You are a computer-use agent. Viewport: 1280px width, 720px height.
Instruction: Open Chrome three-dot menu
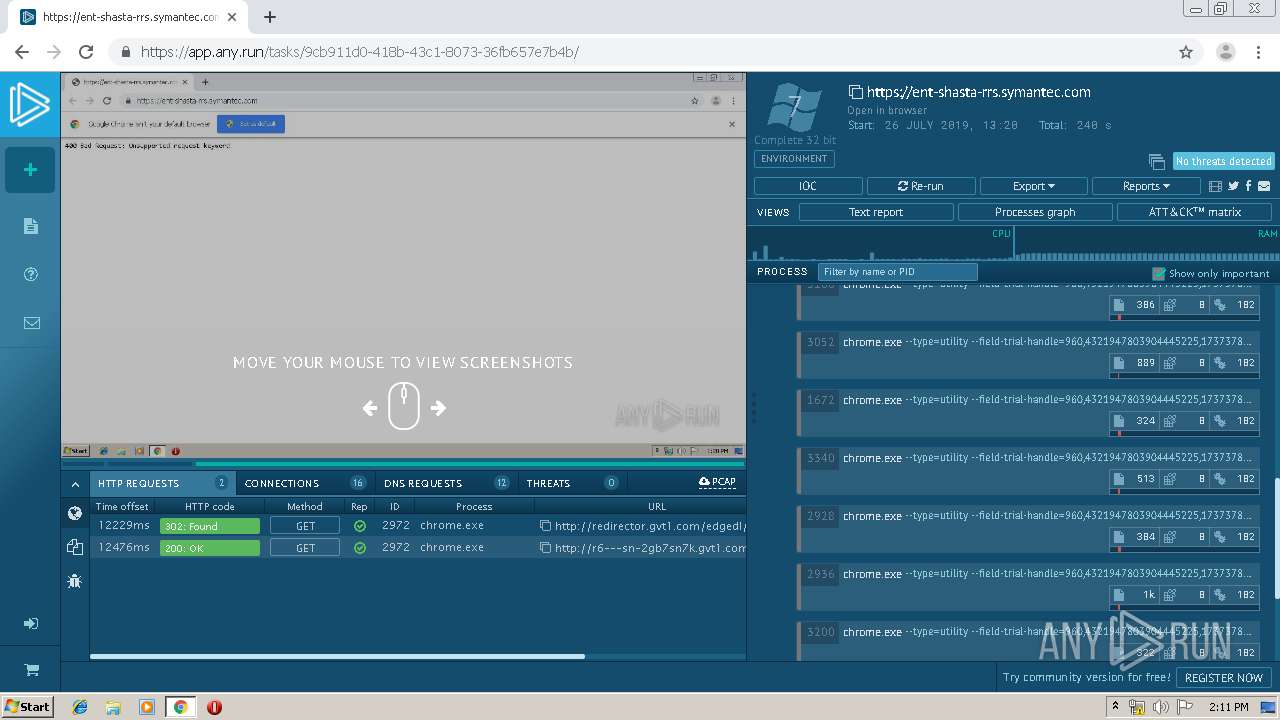tap(1259, 52)
